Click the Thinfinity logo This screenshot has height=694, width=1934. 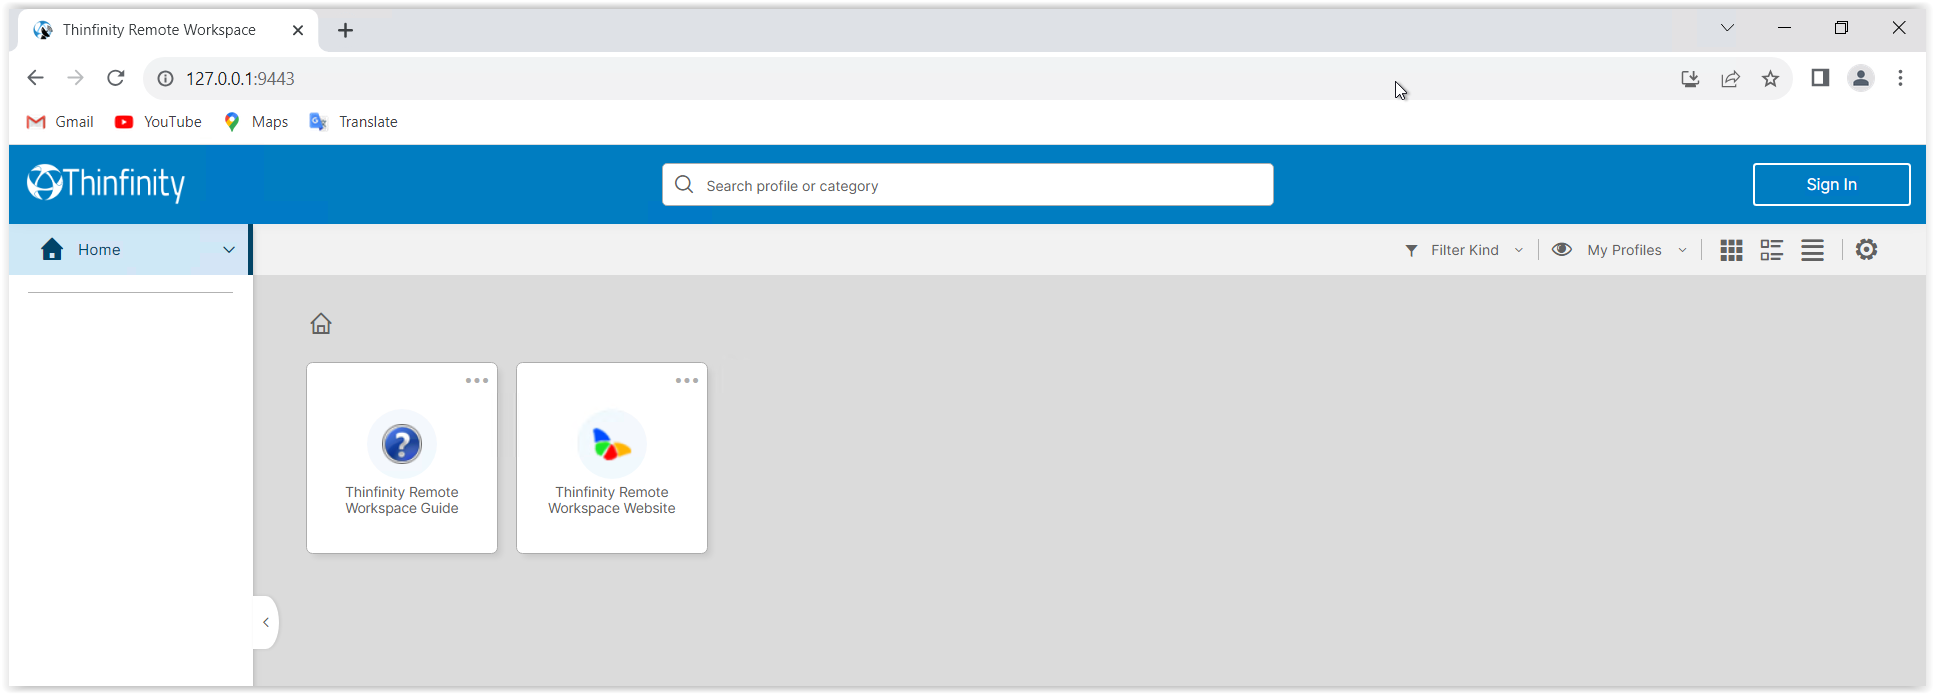point(106,183)
